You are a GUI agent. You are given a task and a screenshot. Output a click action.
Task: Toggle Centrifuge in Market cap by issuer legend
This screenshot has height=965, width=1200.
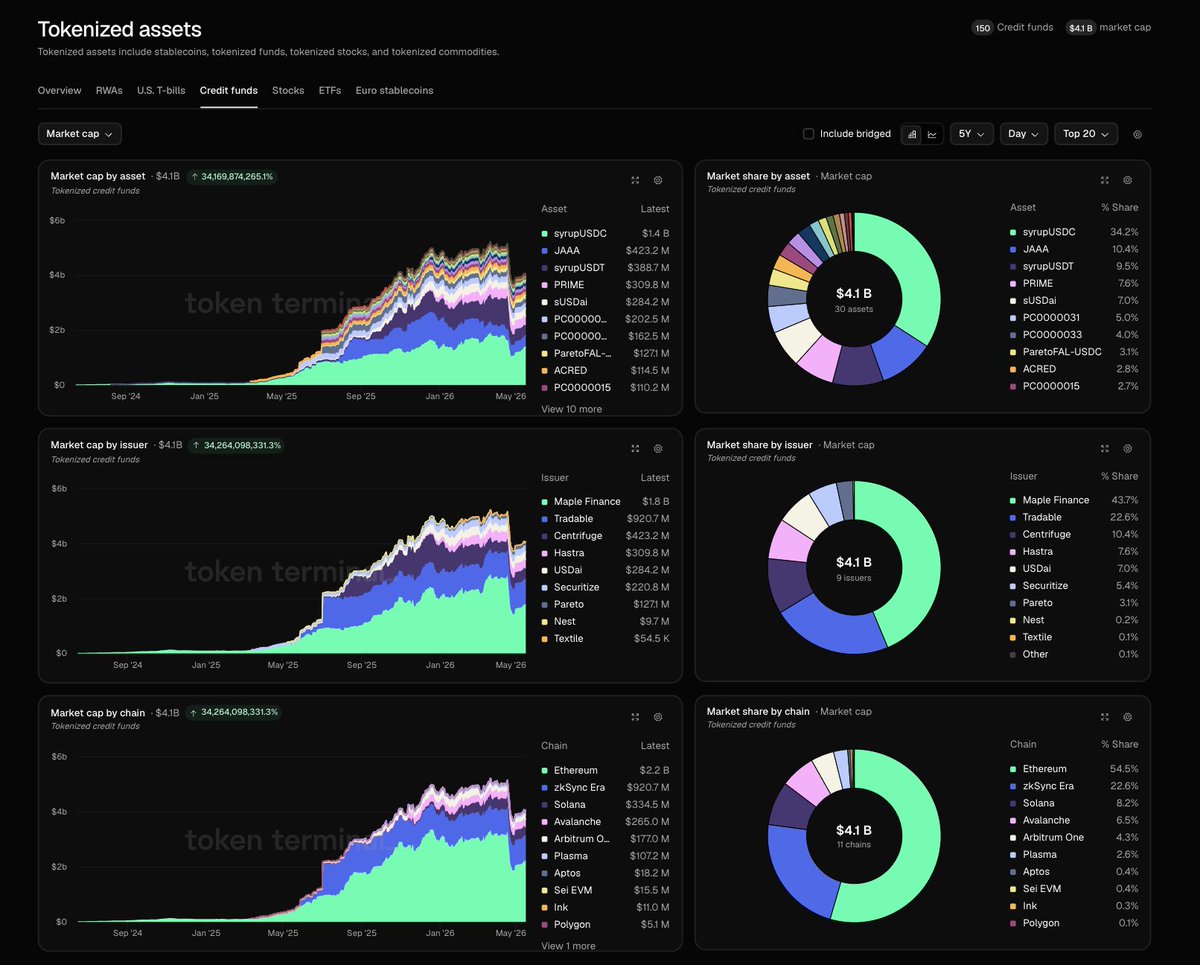[x=605, y=536]
